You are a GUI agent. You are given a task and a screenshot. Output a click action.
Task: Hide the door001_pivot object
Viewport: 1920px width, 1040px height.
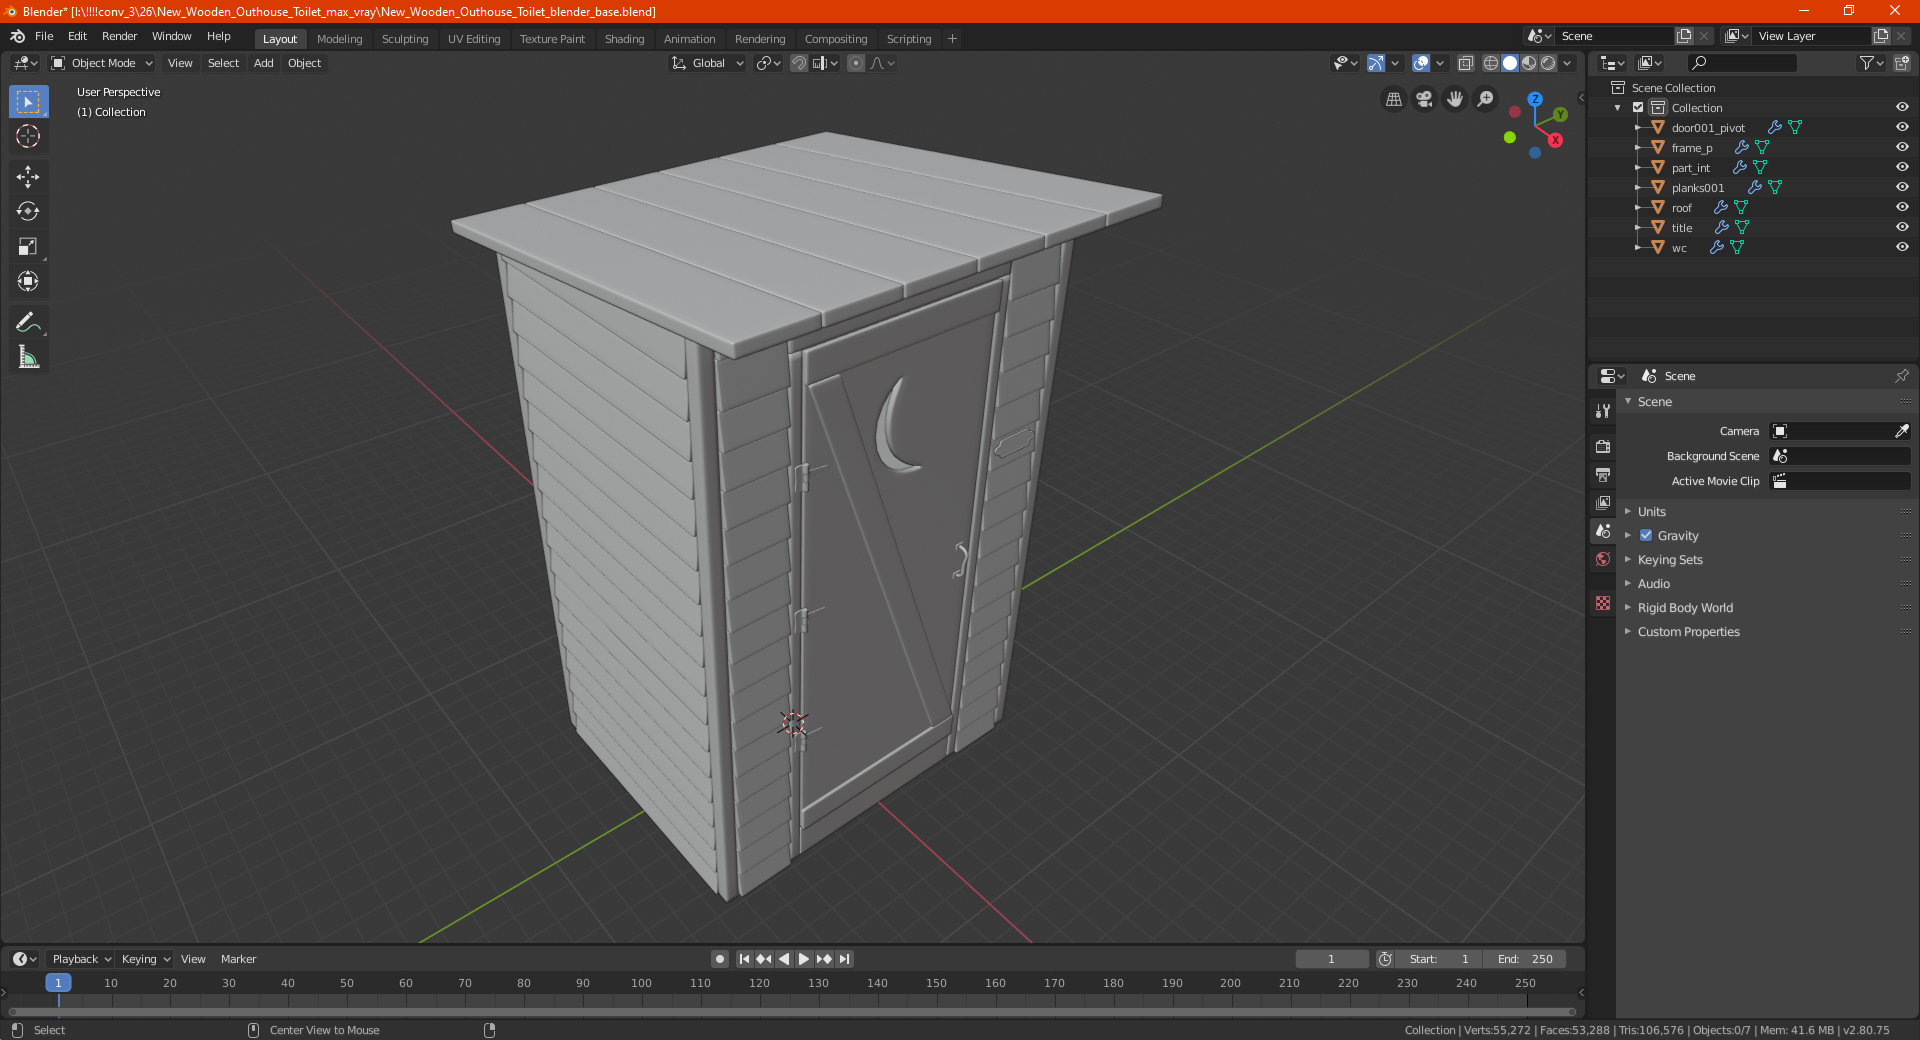tap(1902, 127)
